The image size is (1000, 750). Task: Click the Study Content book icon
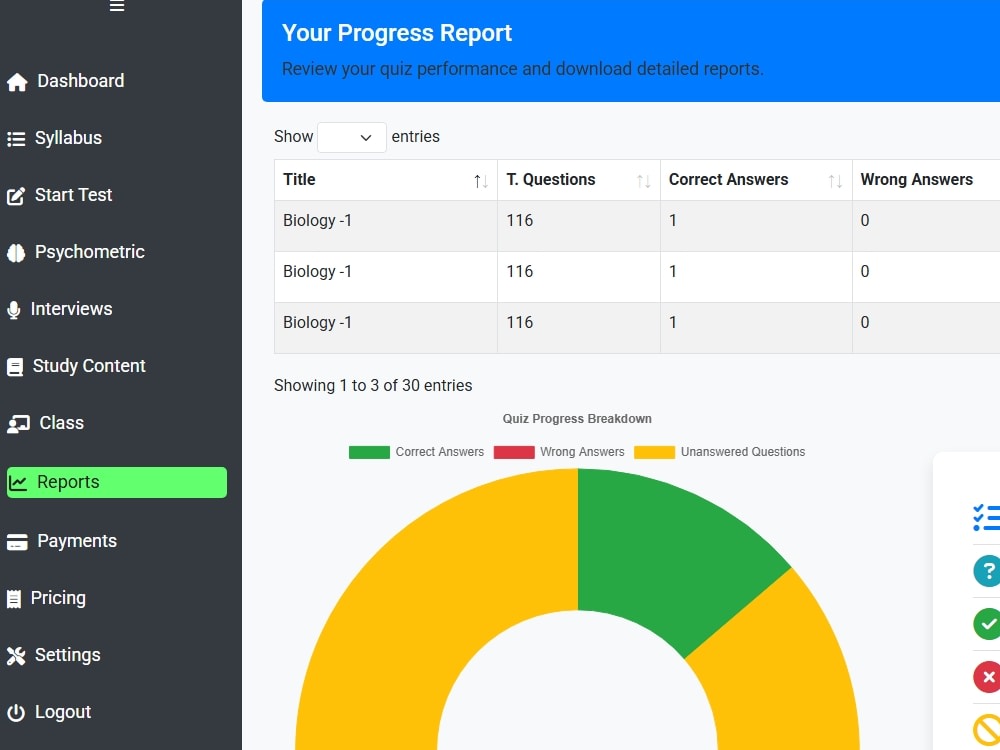pos(15,367)
